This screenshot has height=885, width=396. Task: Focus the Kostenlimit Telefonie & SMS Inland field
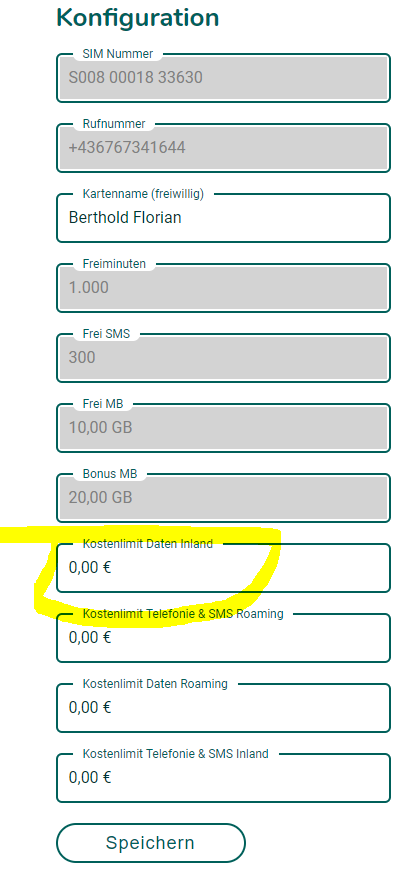(223, 778)
